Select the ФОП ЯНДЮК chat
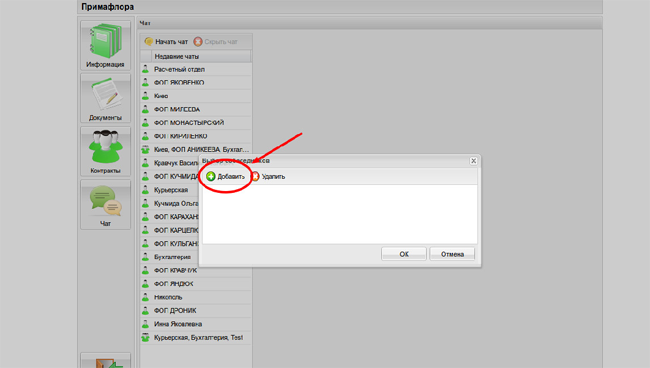This screenshot has height=368, width=650. click(x=196, y=284)
